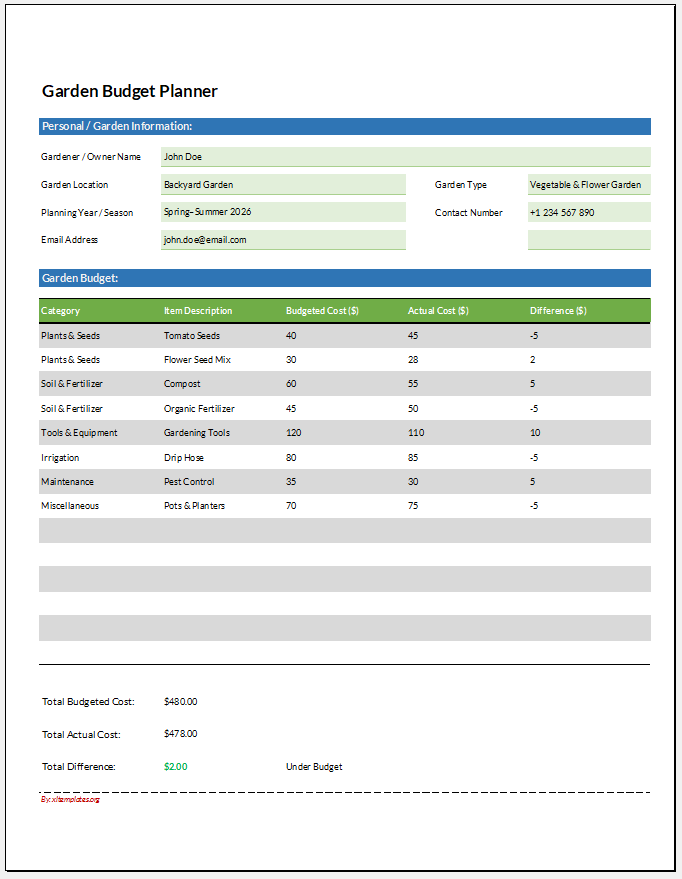Click budgeted cost 60 for Compost

point(291,384)
